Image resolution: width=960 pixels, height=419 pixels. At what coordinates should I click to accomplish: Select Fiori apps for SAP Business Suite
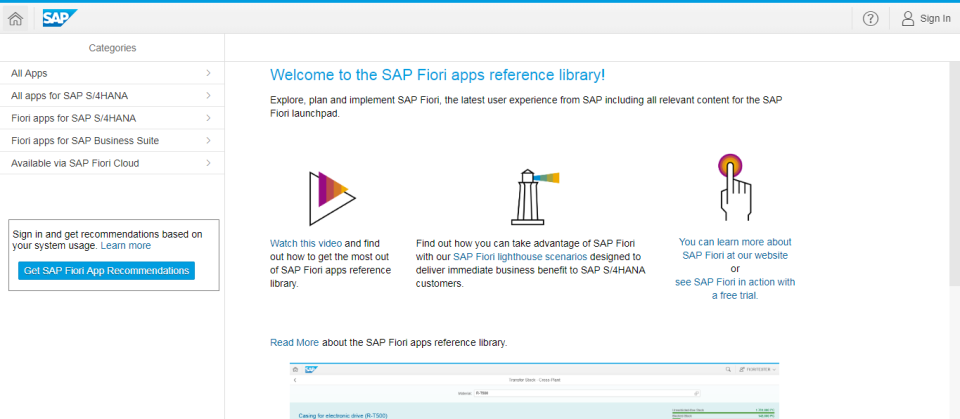[85, 141]
